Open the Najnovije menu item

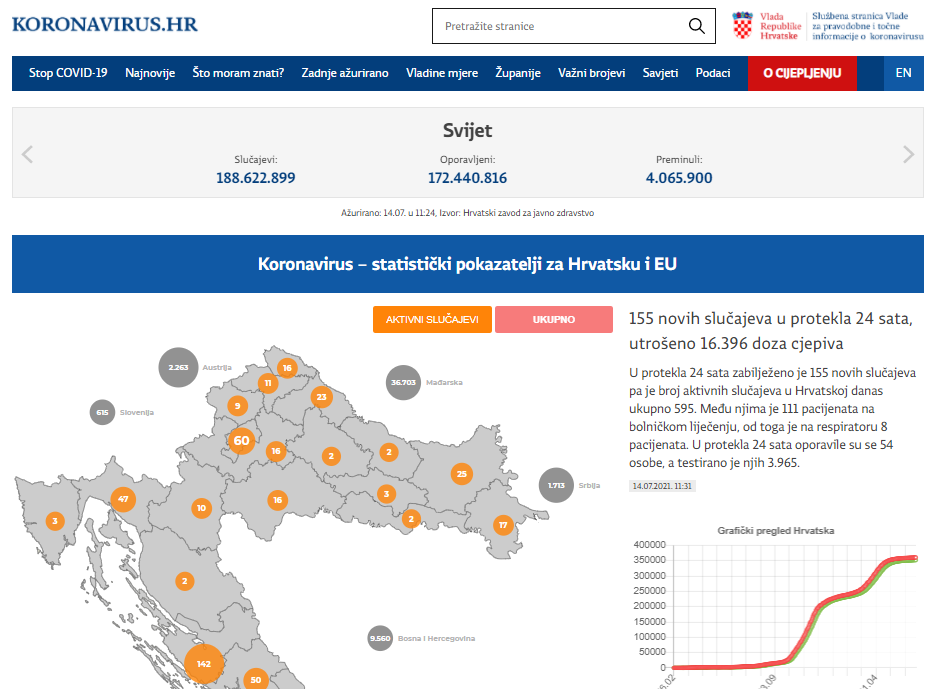coord(150,72)
